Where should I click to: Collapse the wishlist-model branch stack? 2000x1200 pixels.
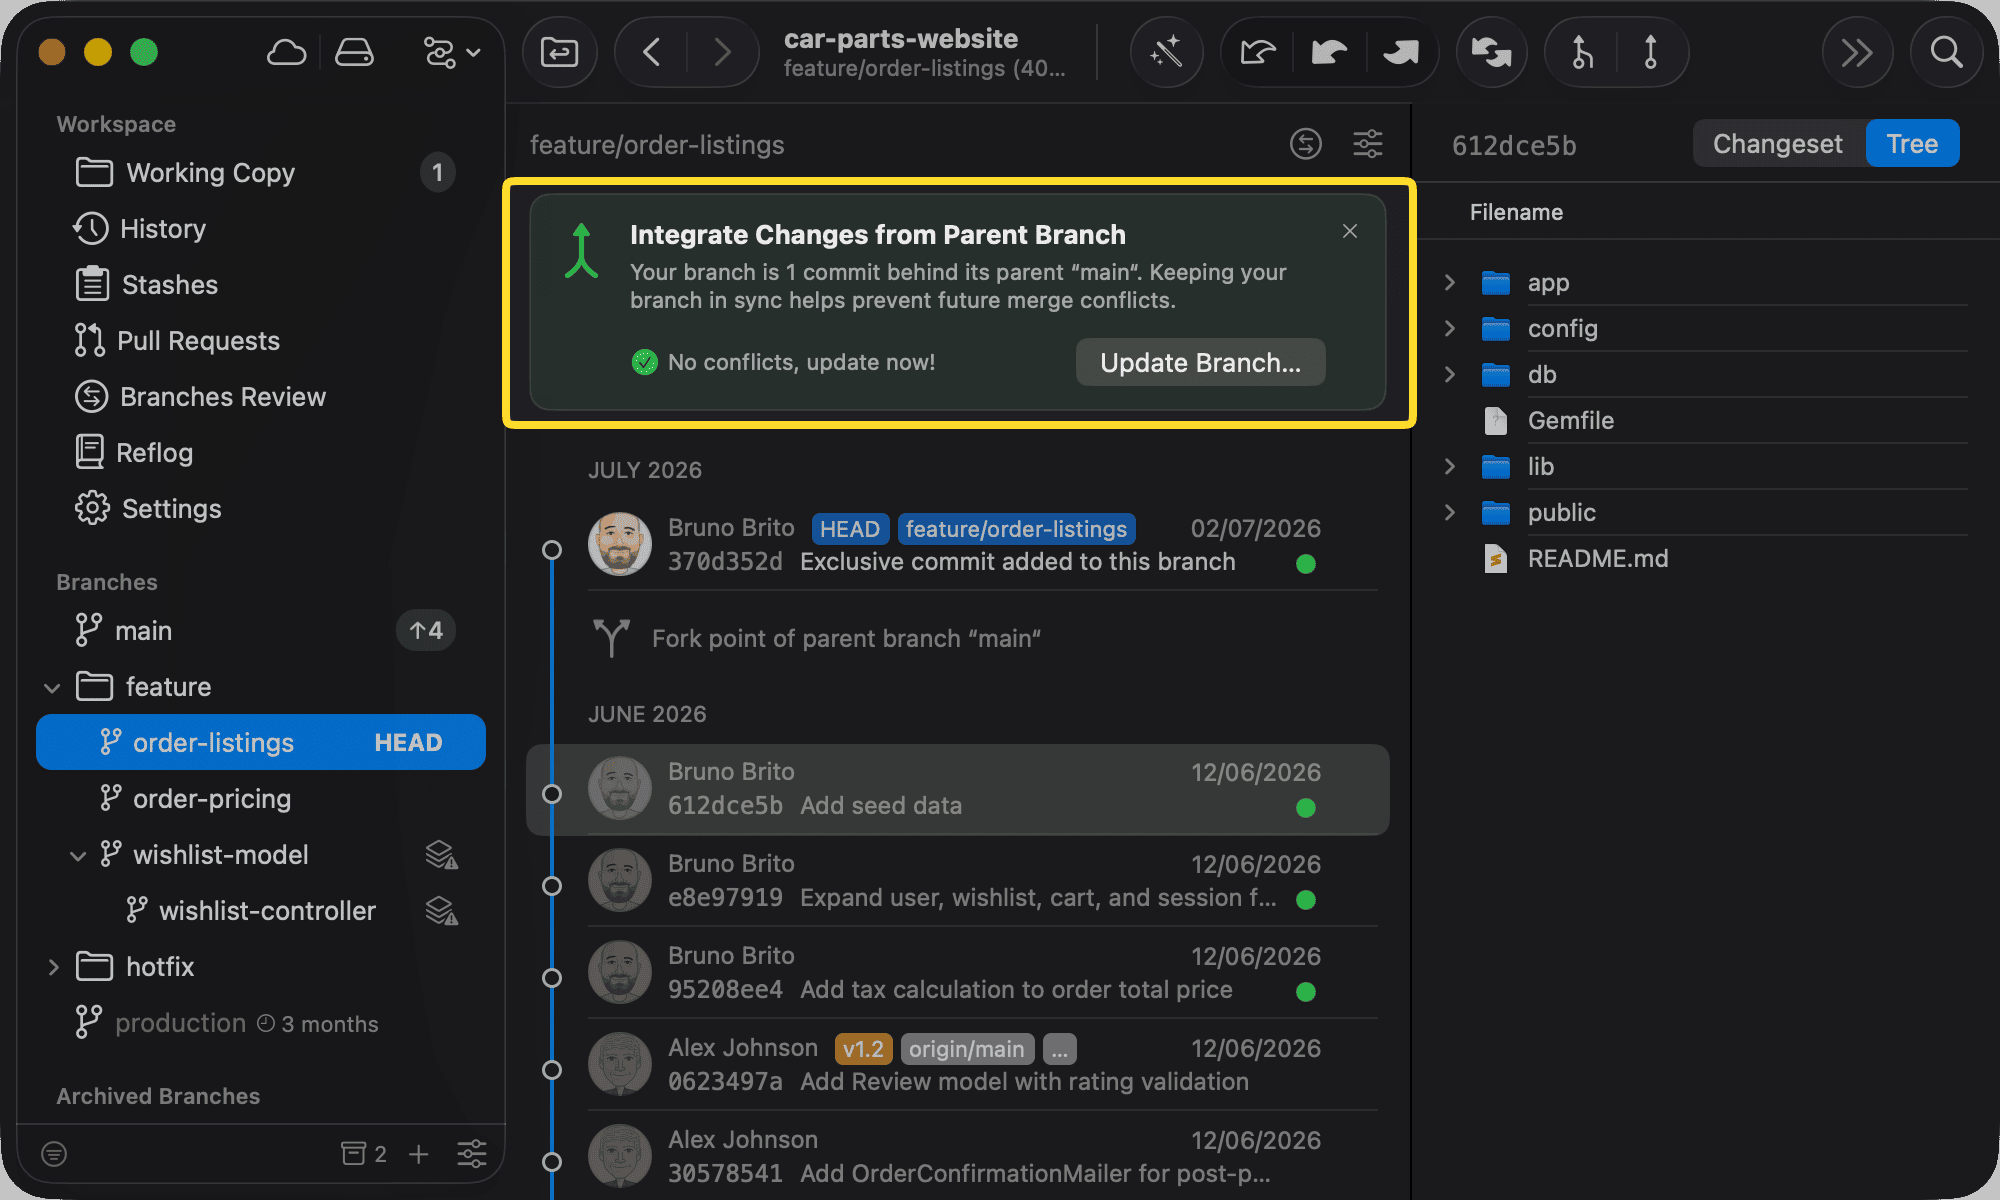tap(78, 856)
